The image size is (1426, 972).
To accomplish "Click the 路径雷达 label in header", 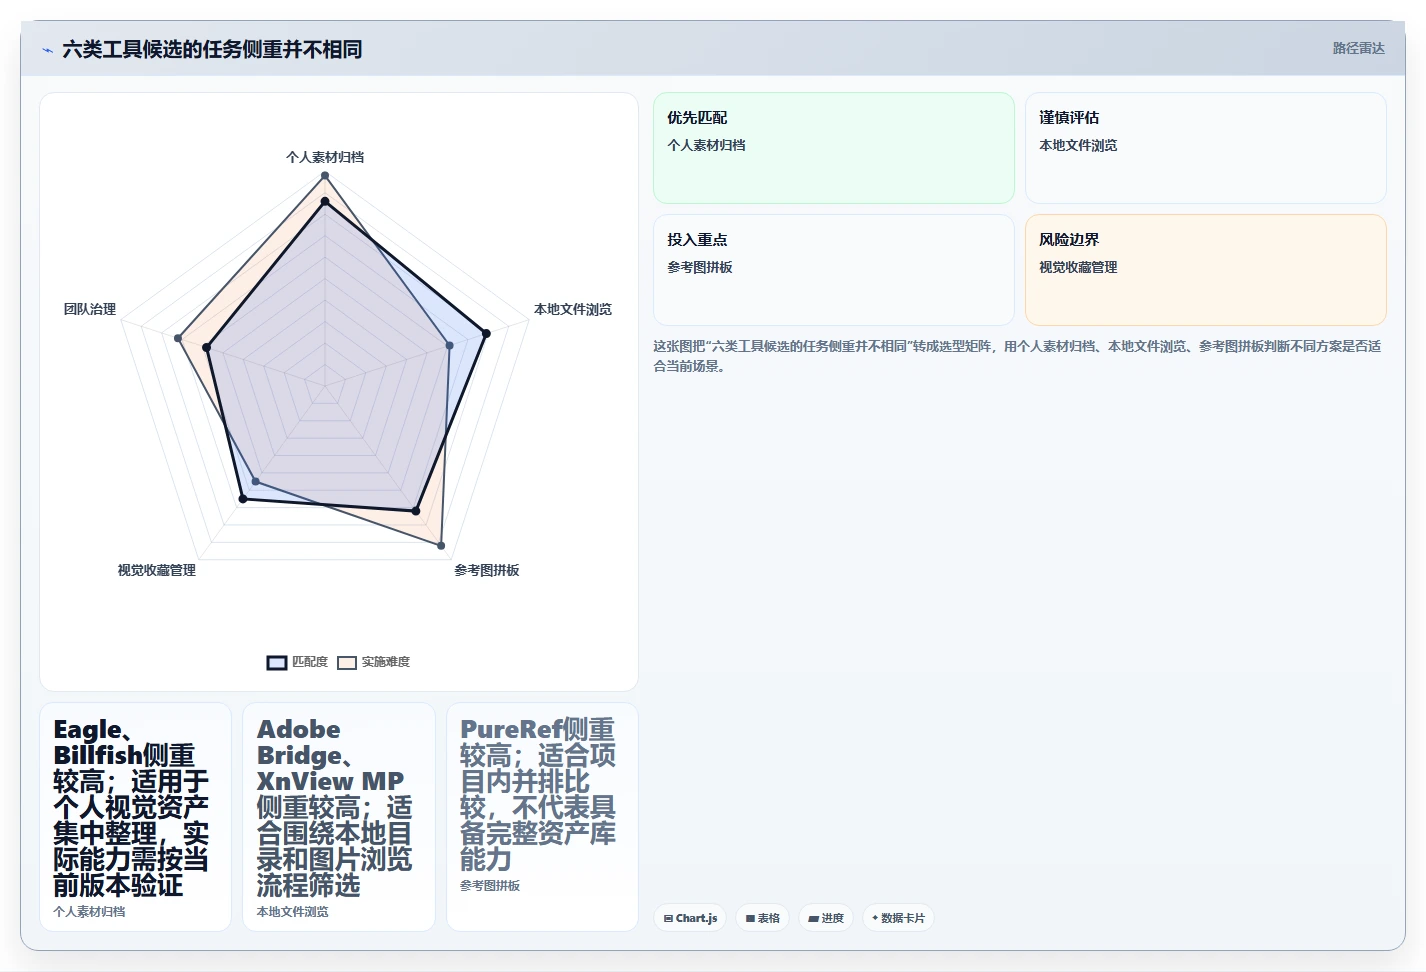I will (1358, 48).
